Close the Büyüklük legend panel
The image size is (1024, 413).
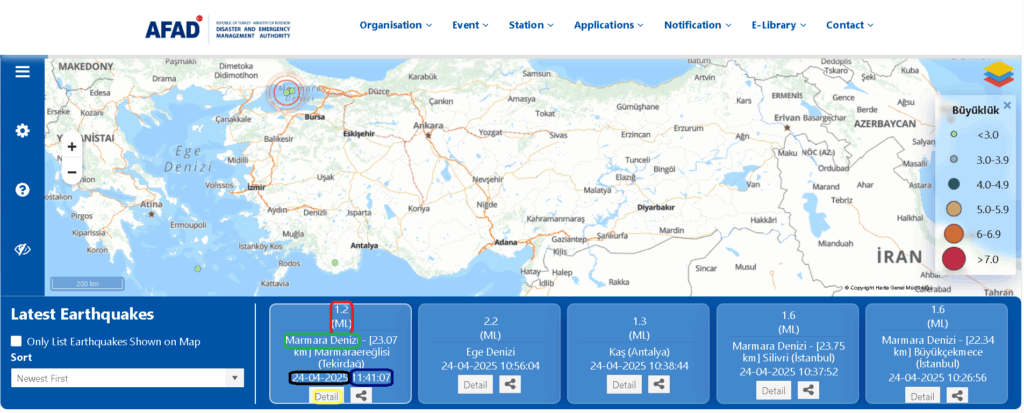click(1007, 105)
